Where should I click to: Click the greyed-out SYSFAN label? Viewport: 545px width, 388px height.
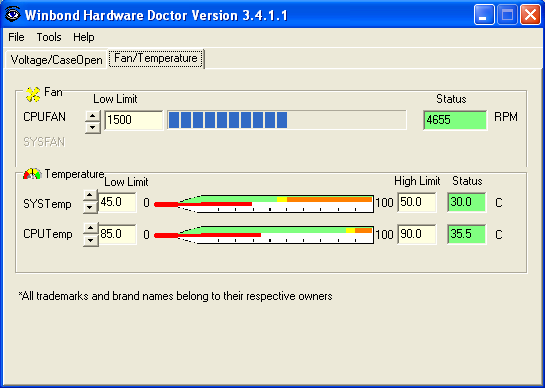point(44,142)
